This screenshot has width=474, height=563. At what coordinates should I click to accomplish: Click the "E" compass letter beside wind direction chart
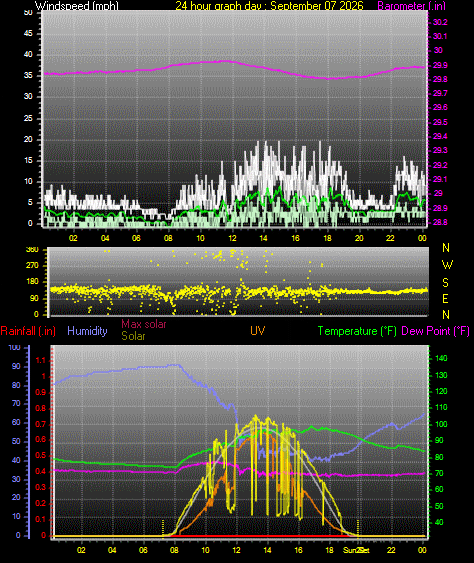pyautogui.click(x=445, y=298)
